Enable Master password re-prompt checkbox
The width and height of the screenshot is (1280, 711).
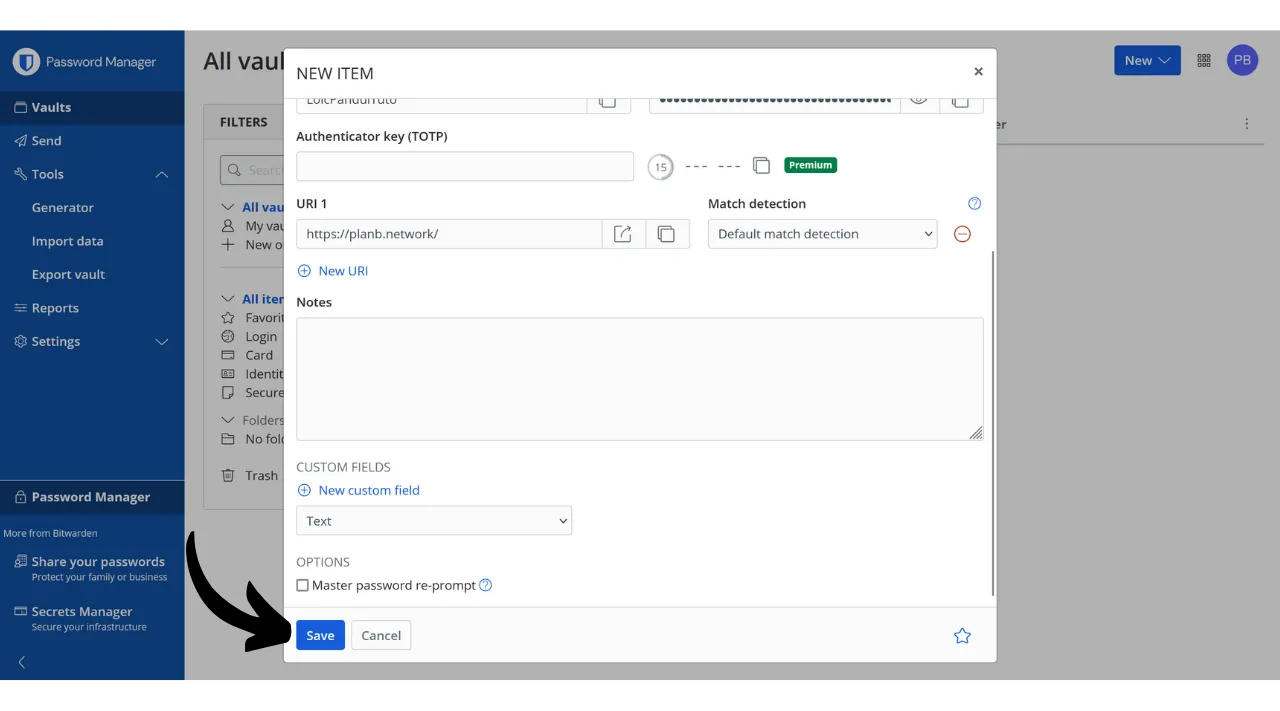(303, 586)
